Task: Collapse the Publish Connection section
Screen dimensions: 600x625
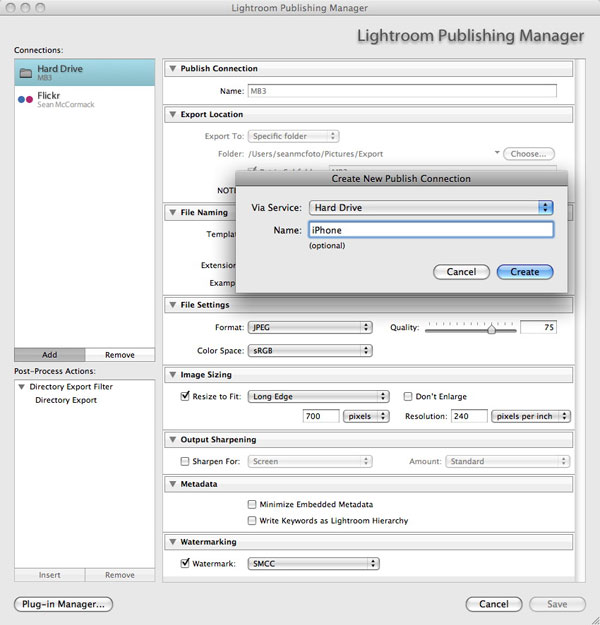Action: pyautogui.click(x=173, y=69)
